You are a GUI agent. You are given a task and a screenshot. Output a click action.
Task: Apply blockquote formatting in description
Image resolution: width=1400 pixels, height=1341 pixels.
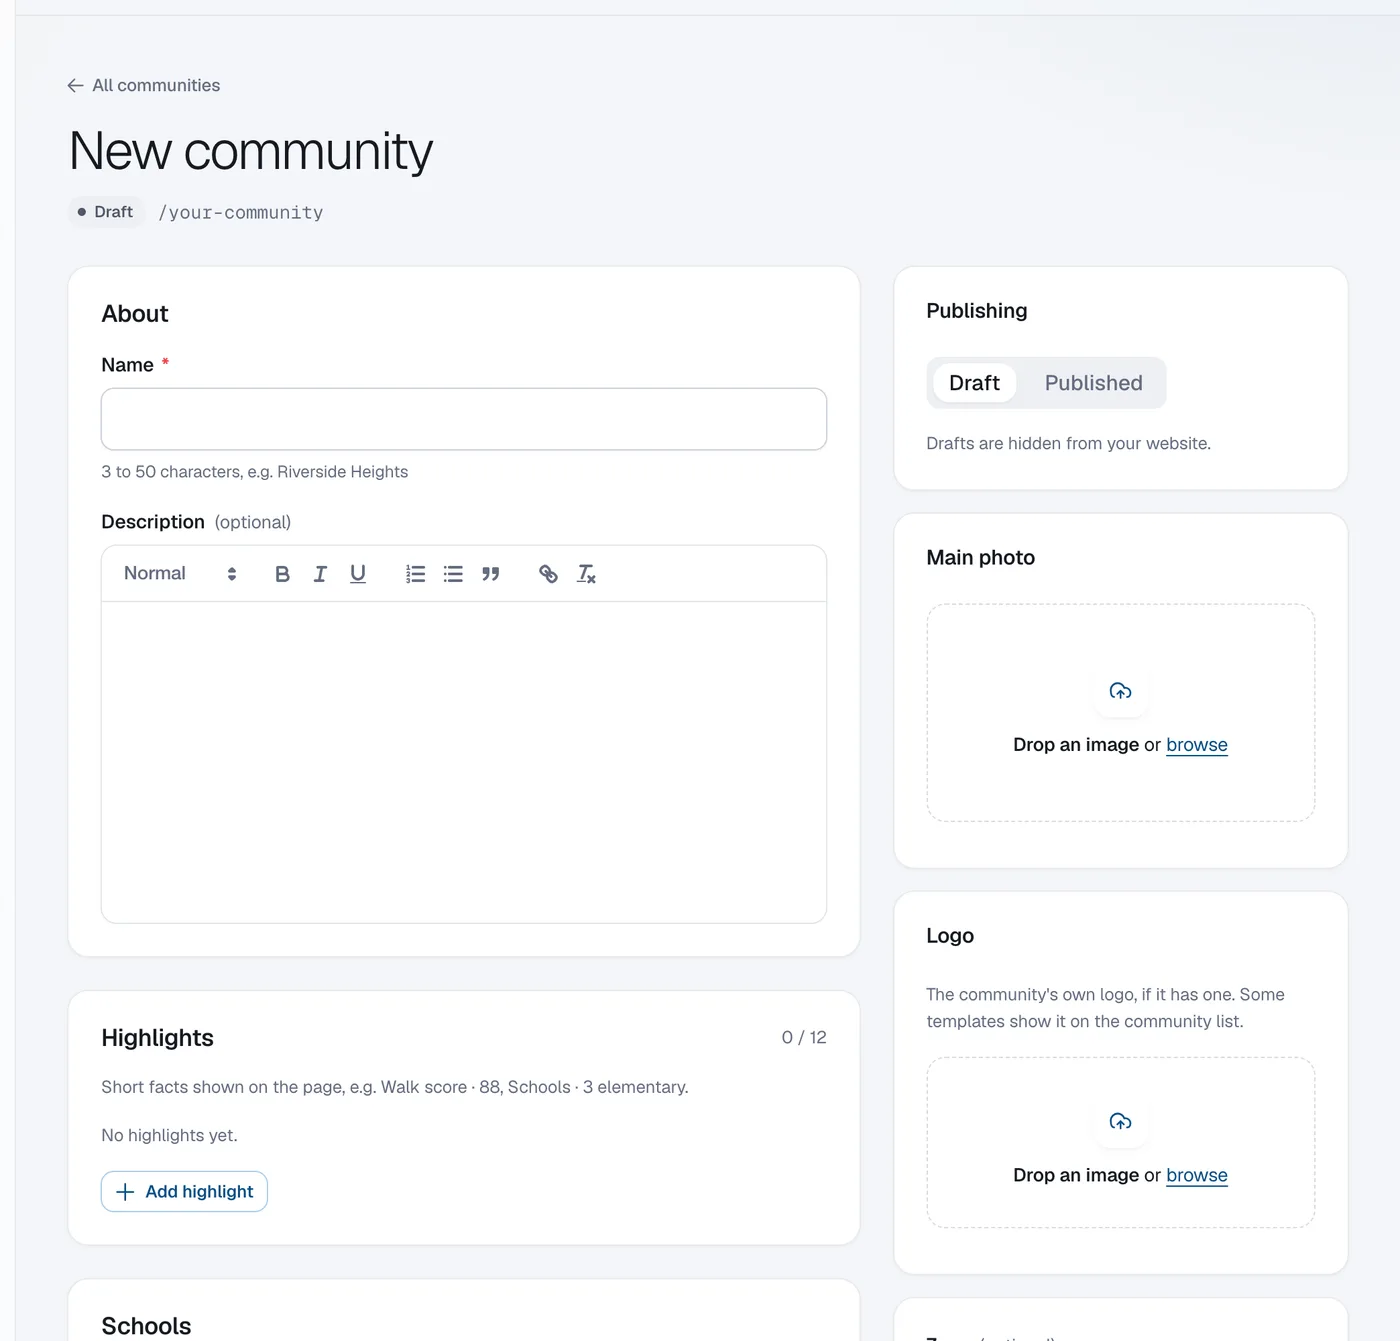[491, 574]
